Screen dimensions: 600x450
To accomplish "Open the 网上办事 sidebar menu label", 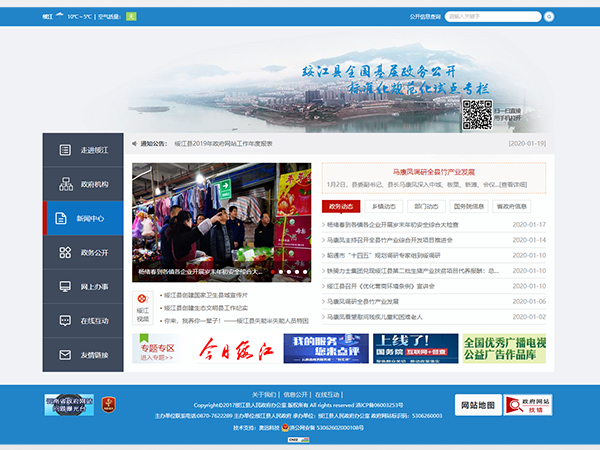I will tap(94, 287).
